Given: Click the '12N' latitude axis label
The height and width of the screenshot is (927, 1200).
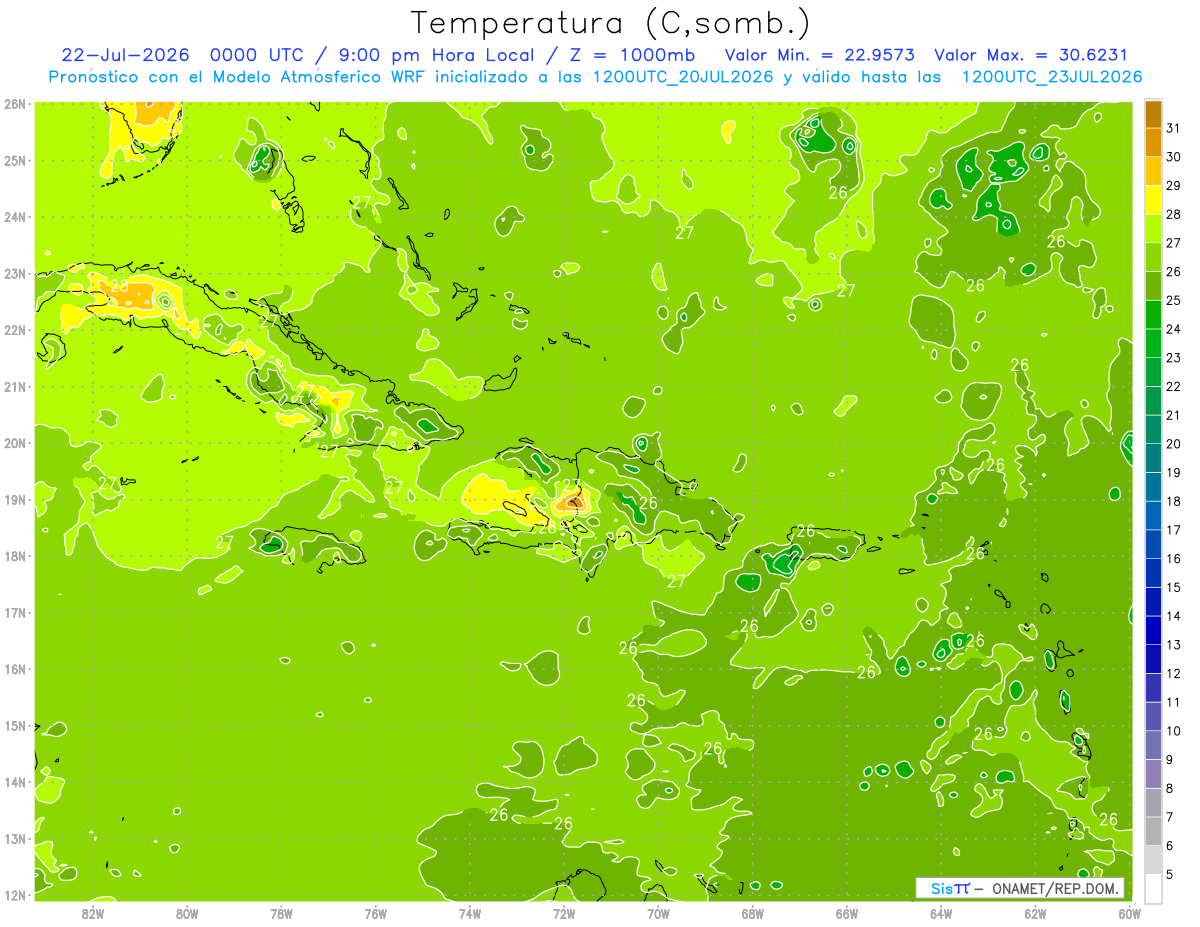Looking at the screenshot, I should tap(15, 895).
